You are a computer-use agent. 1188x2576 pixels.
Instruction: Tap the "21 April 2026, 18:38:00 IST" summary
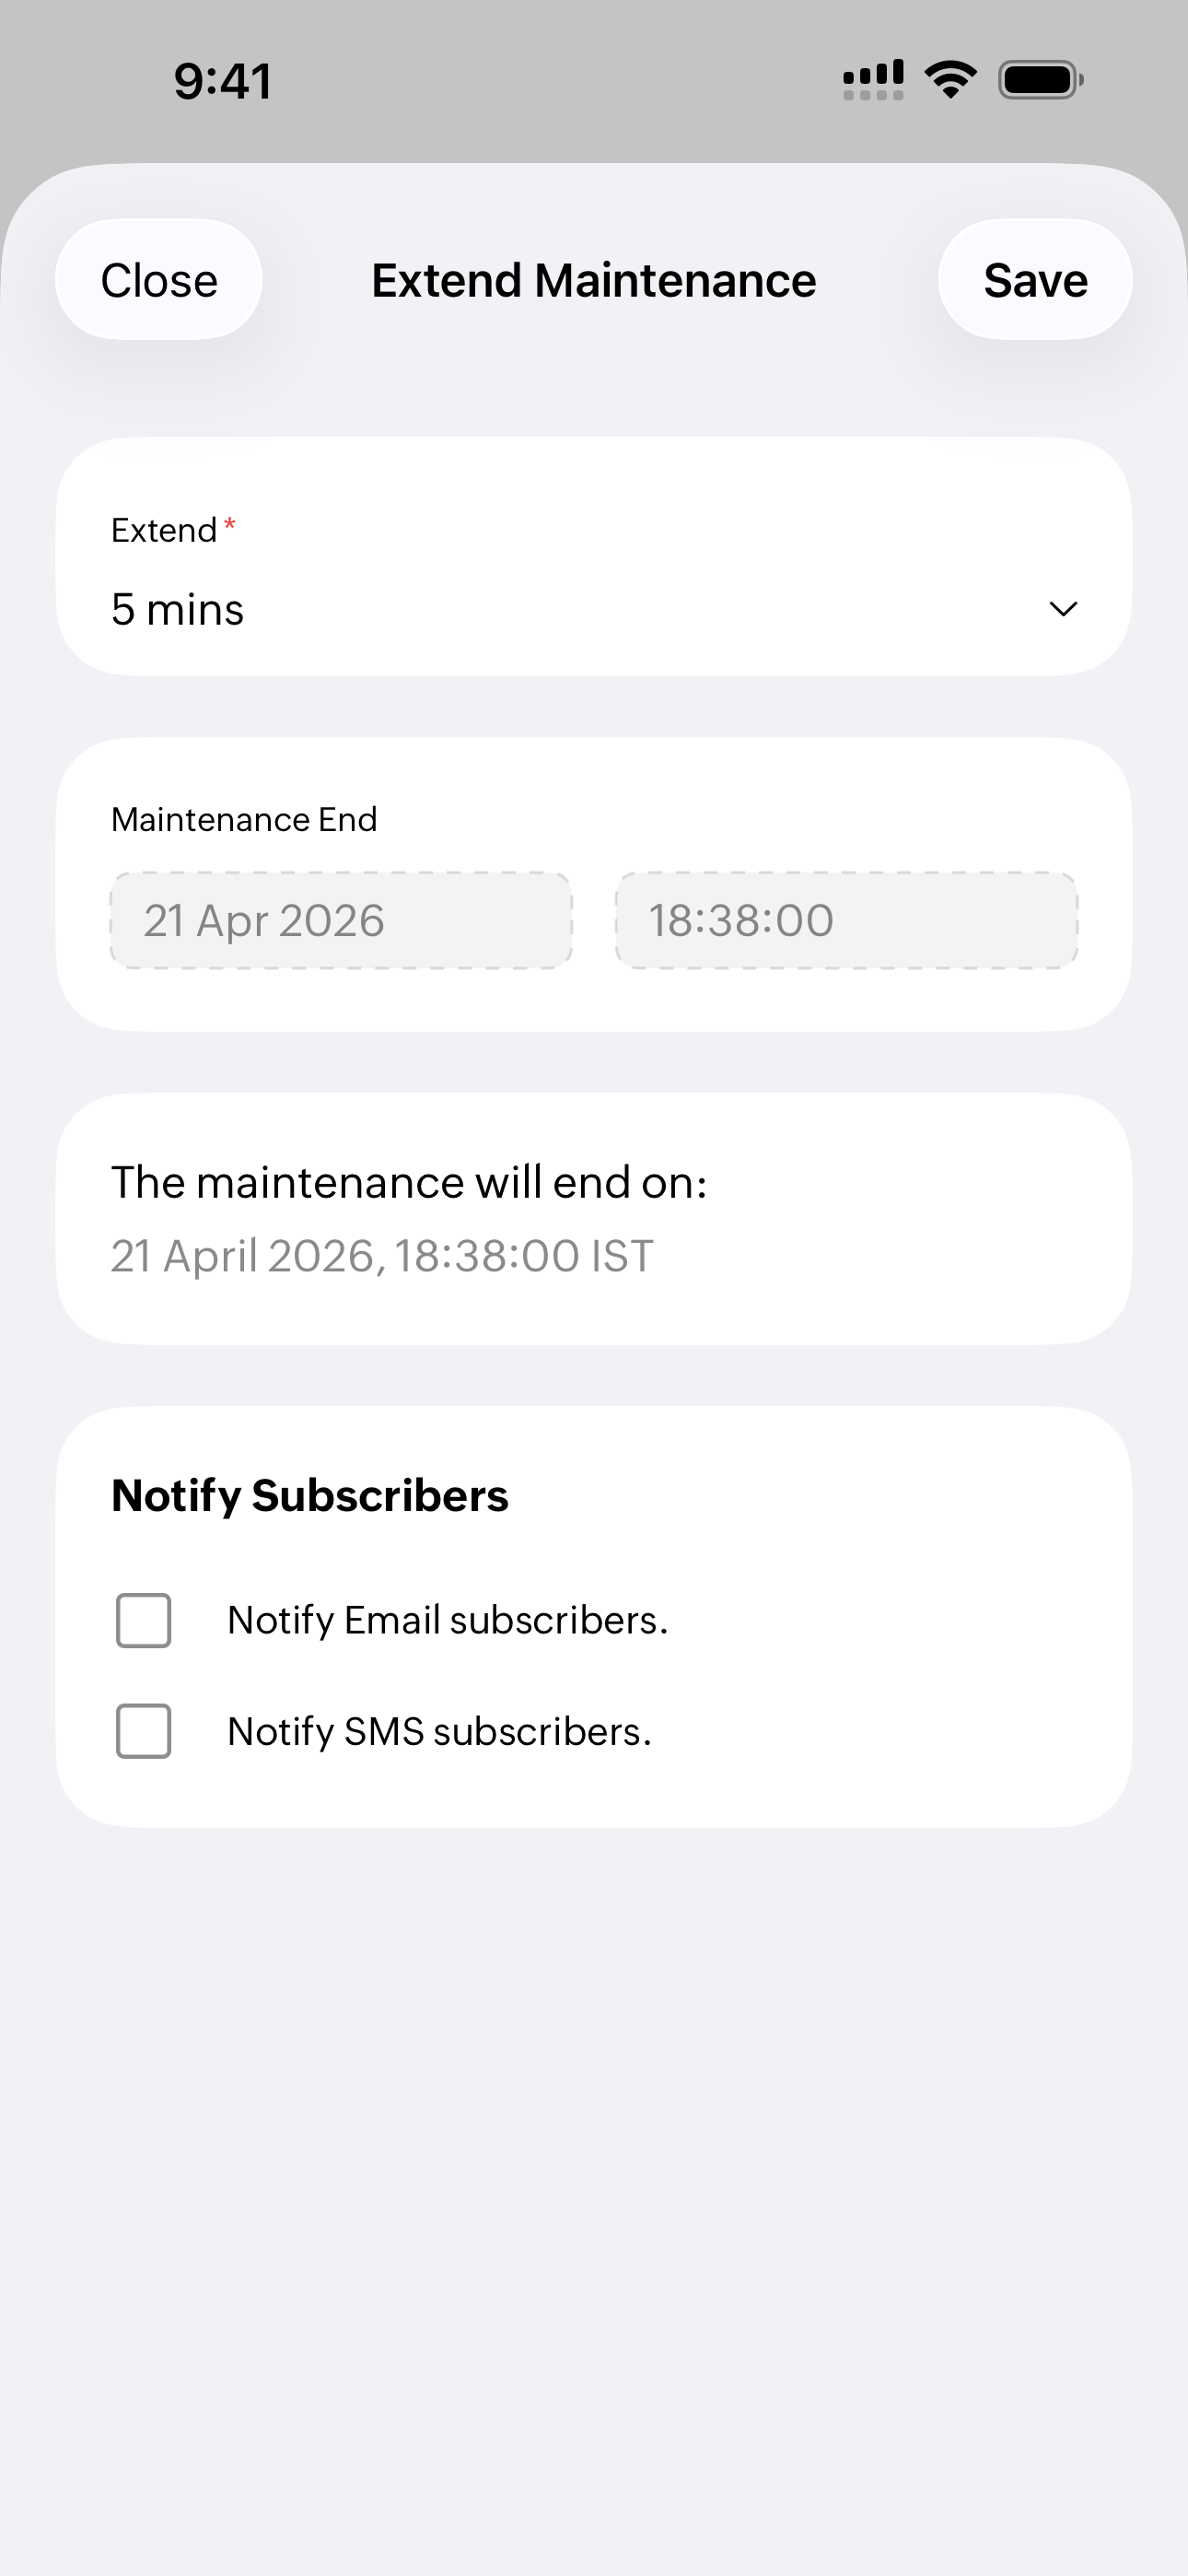(x=382, y=1256)
